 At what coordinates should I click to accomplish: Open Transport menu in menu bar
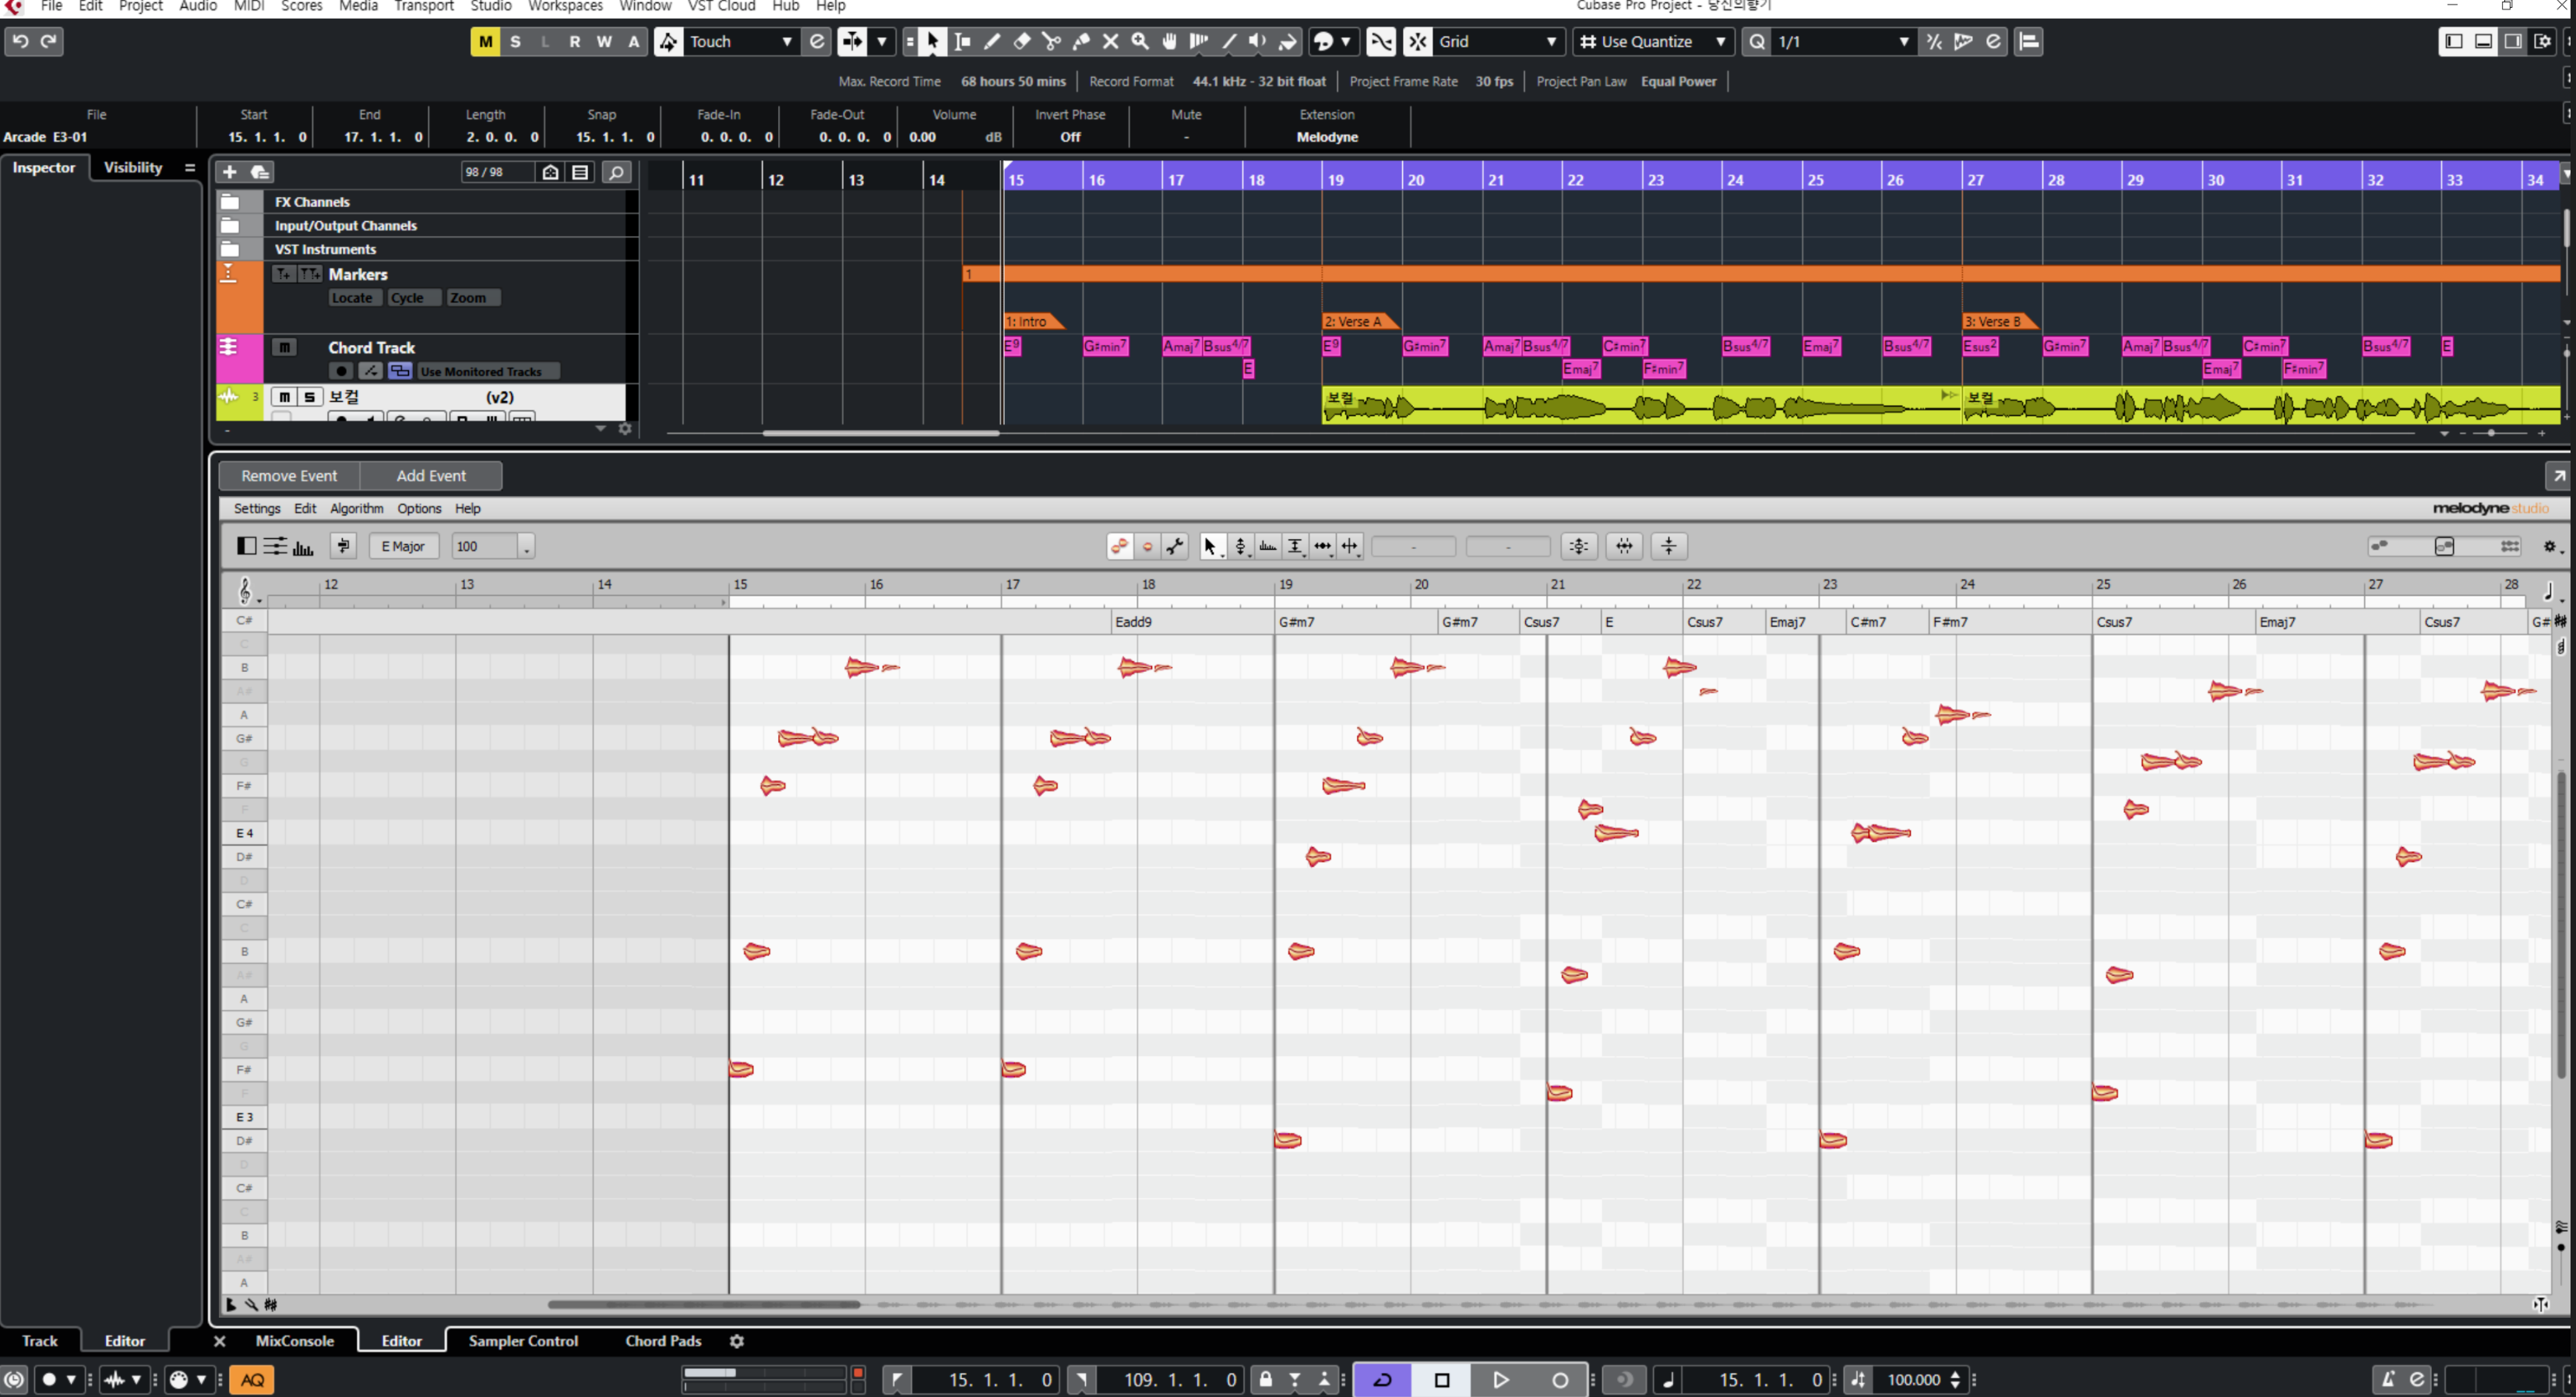(424, 6)
